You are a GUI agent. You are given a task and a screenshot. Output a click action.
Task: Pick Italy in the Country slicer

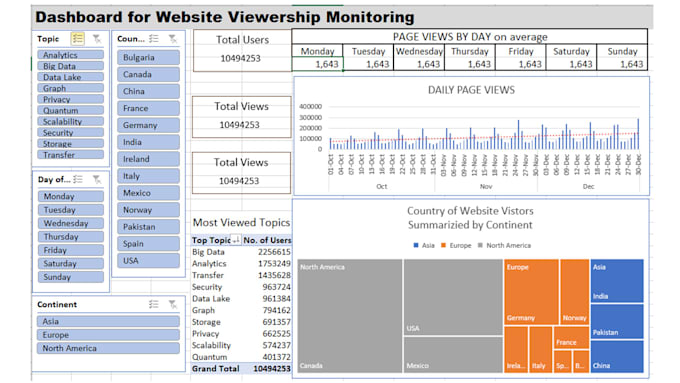(148, 176)
